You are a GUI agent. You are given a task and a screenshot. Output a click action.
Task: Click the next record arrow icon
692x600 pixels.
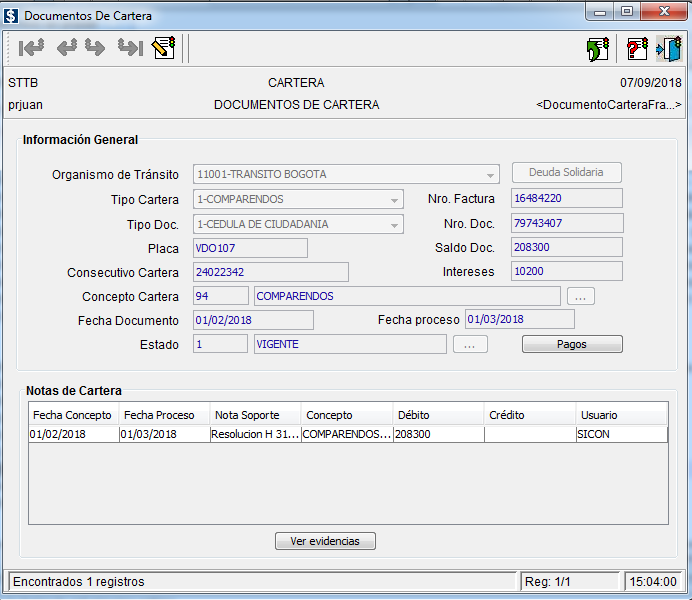96,47
